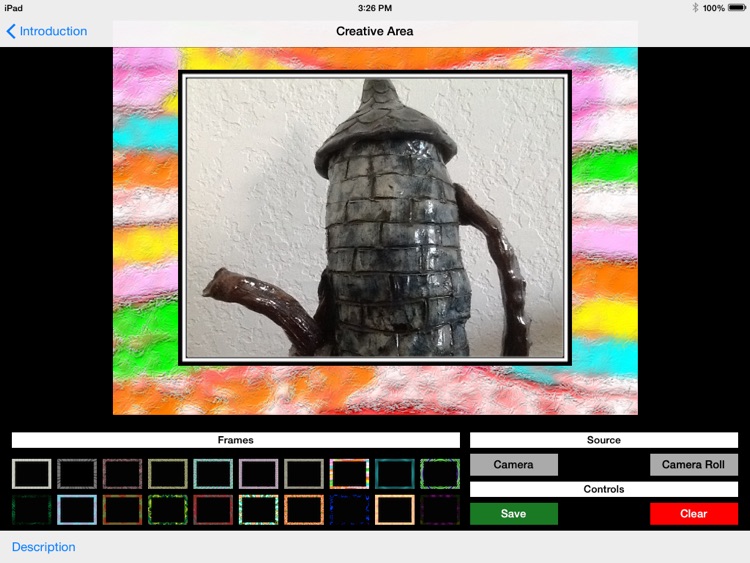Open the Camera Roll source
The height and width of the screenshot is (563, 750).
pos(694,464)
